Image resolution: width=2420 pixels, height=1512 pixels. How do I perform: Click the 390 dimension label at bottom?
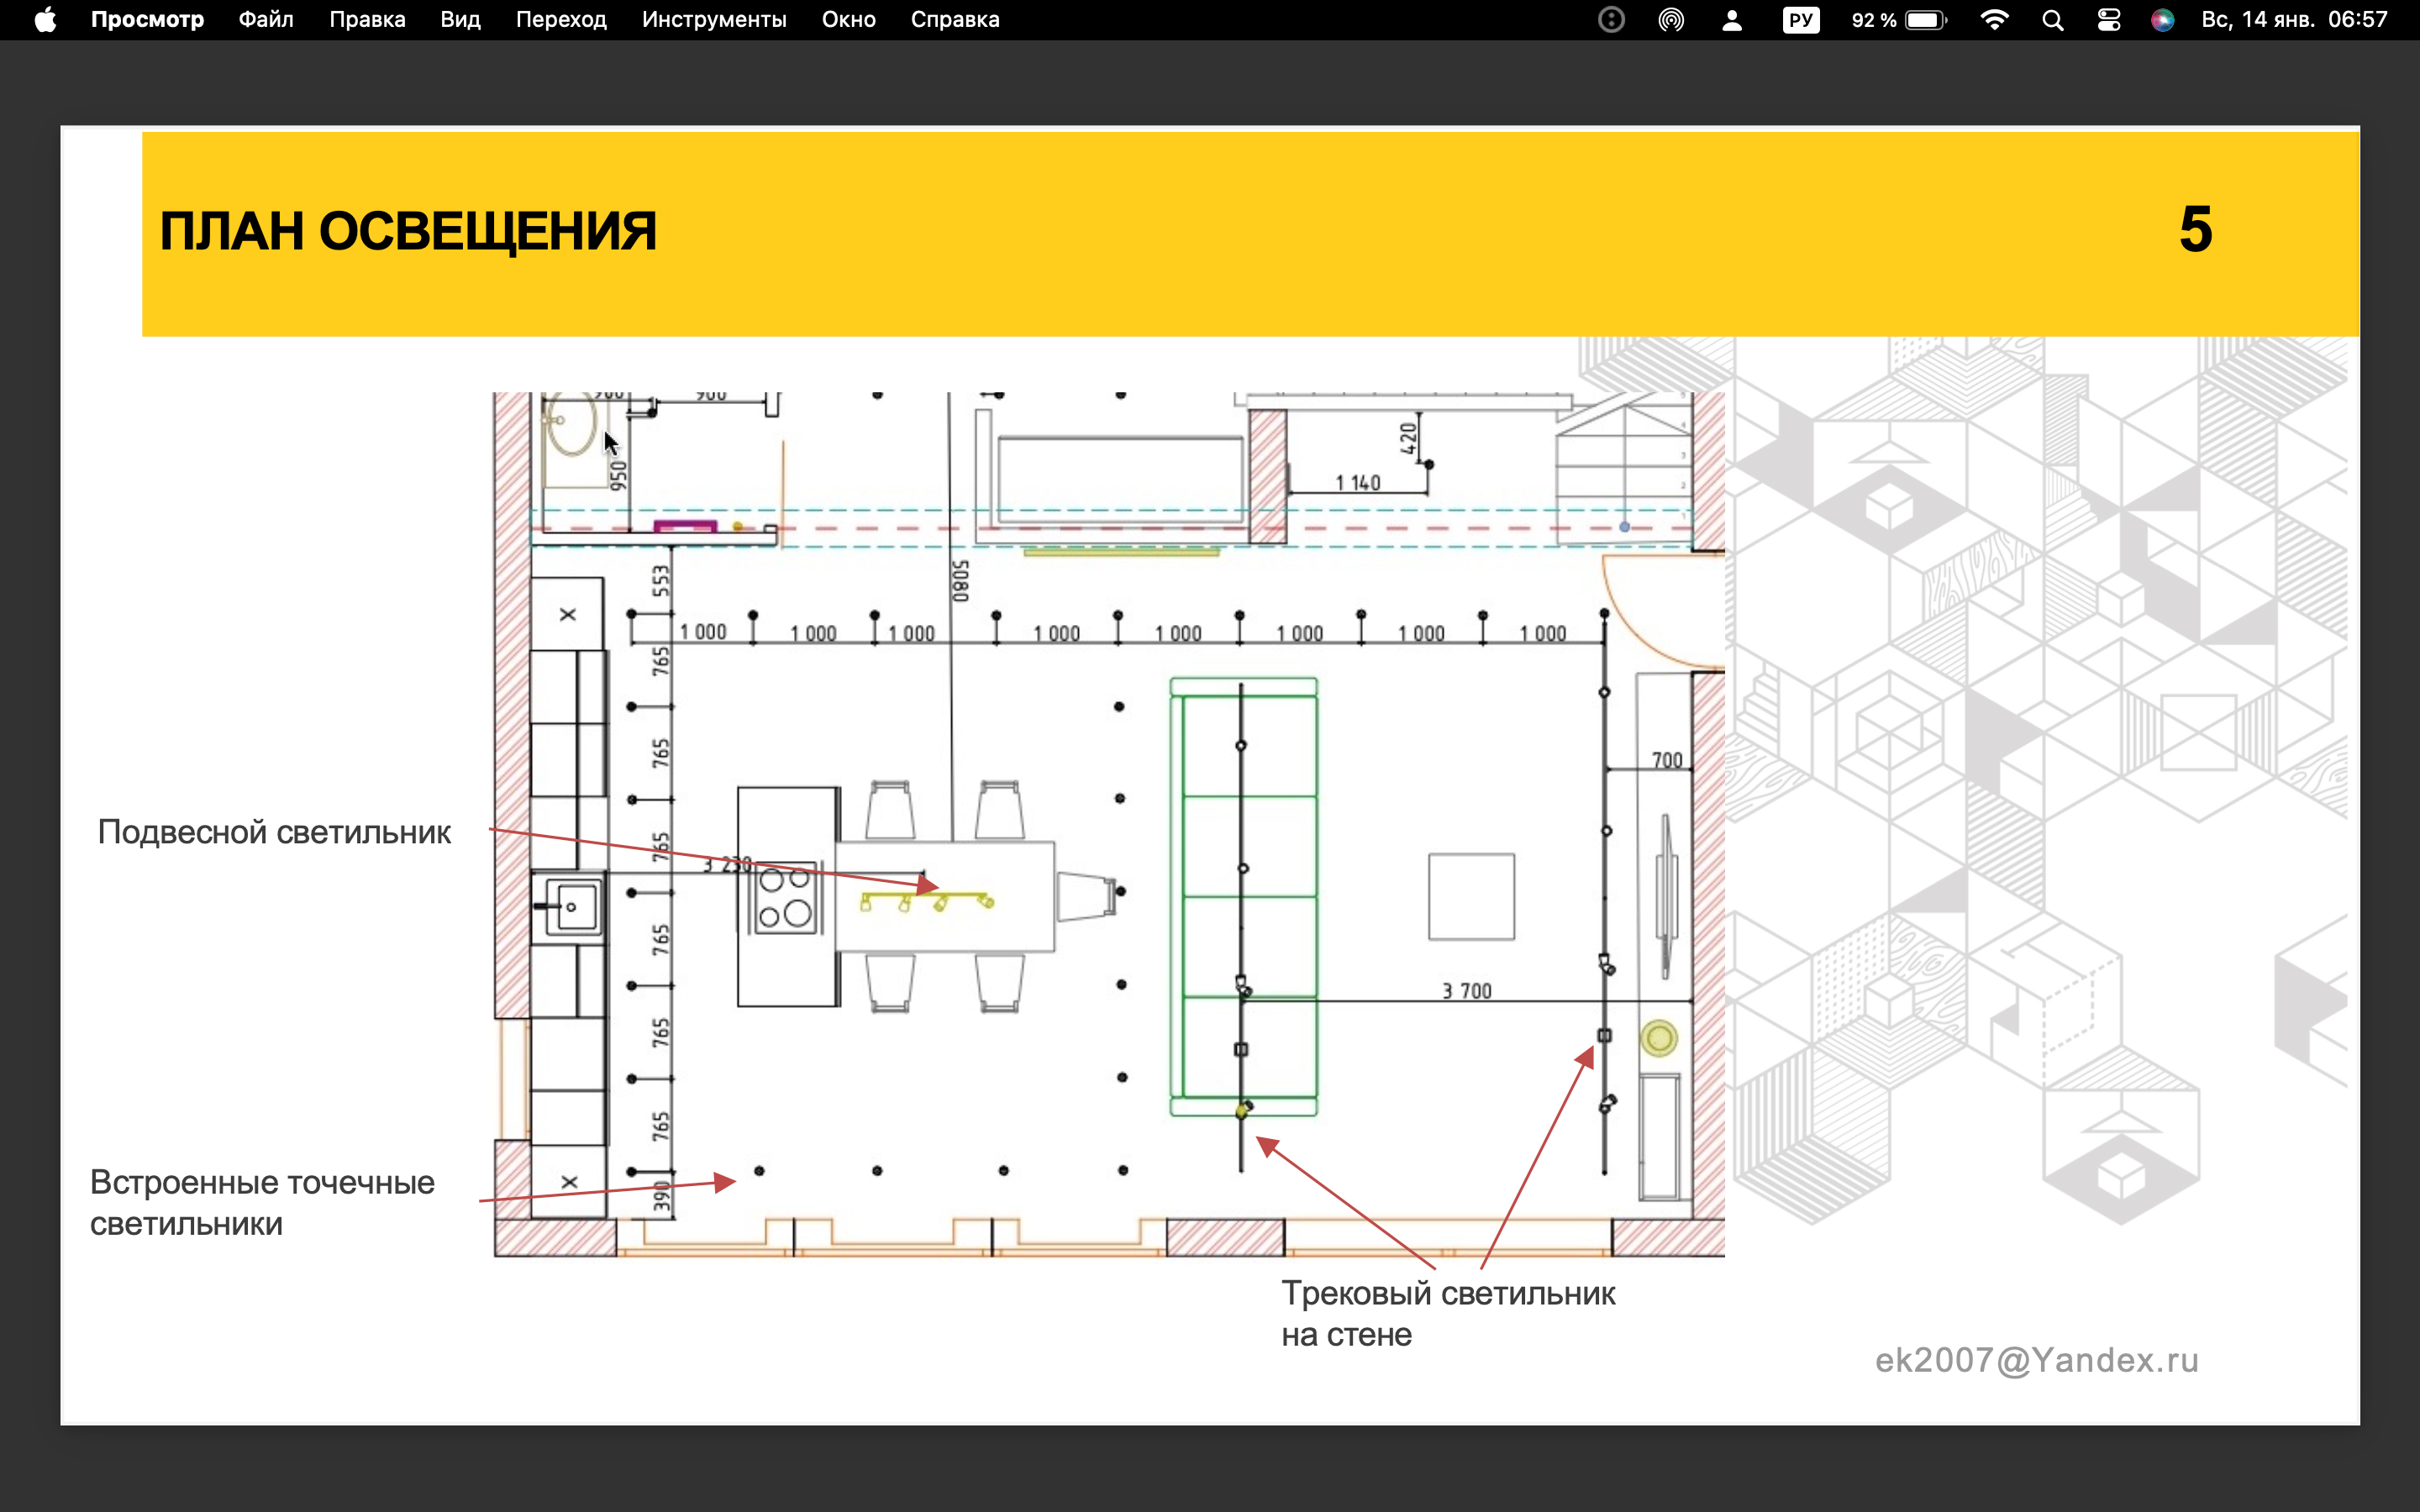[x=661, y=1196]
